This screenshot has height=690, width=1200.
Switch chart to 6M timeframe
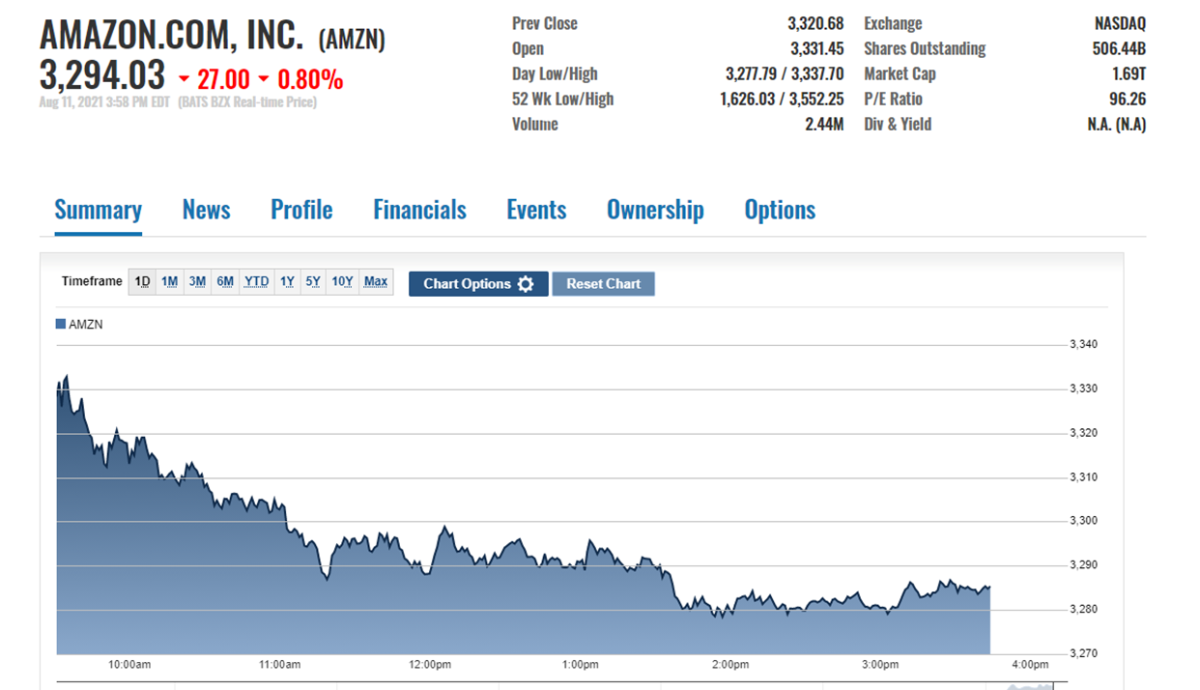[x=226, y=282]
